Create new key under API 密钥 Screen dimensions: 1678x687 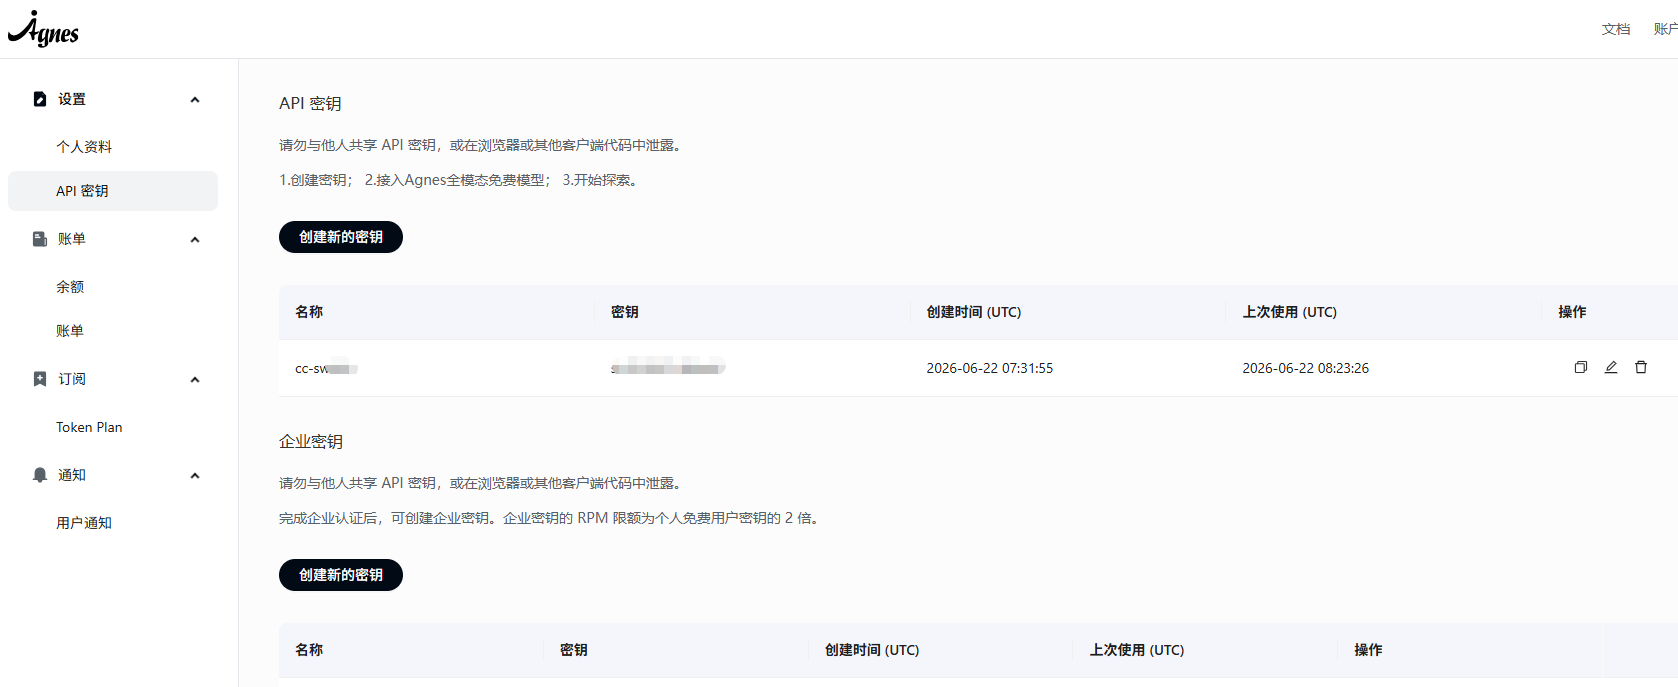tap(341, 237)
